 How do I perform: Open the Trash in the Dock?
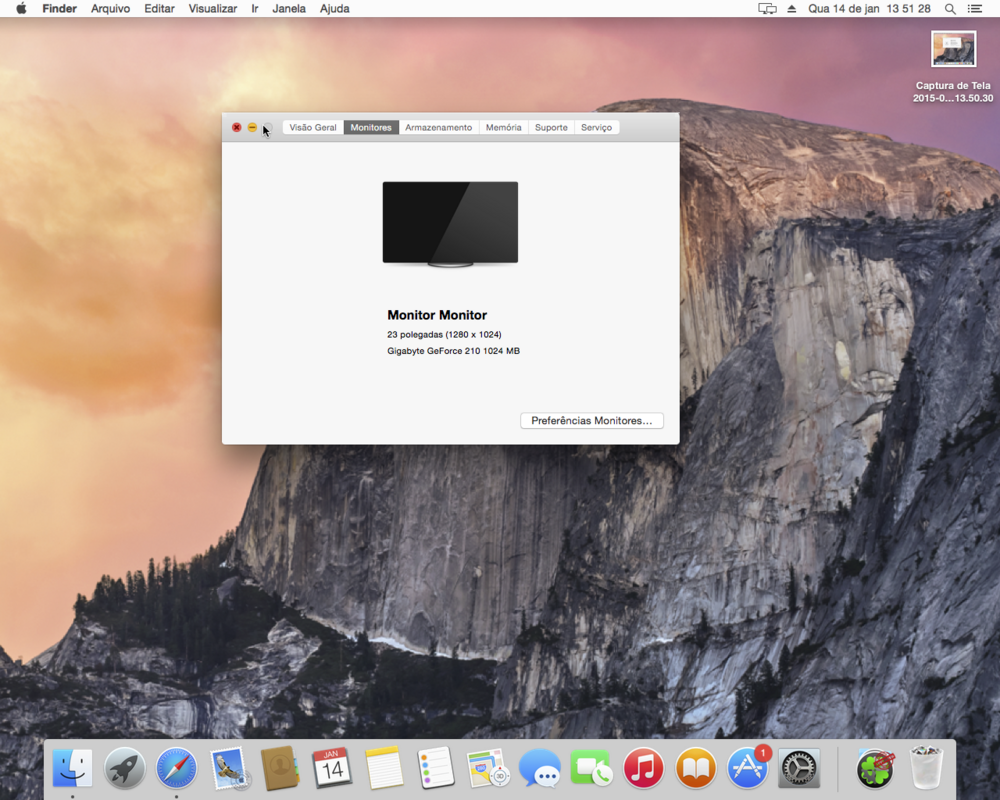[927, 768]
